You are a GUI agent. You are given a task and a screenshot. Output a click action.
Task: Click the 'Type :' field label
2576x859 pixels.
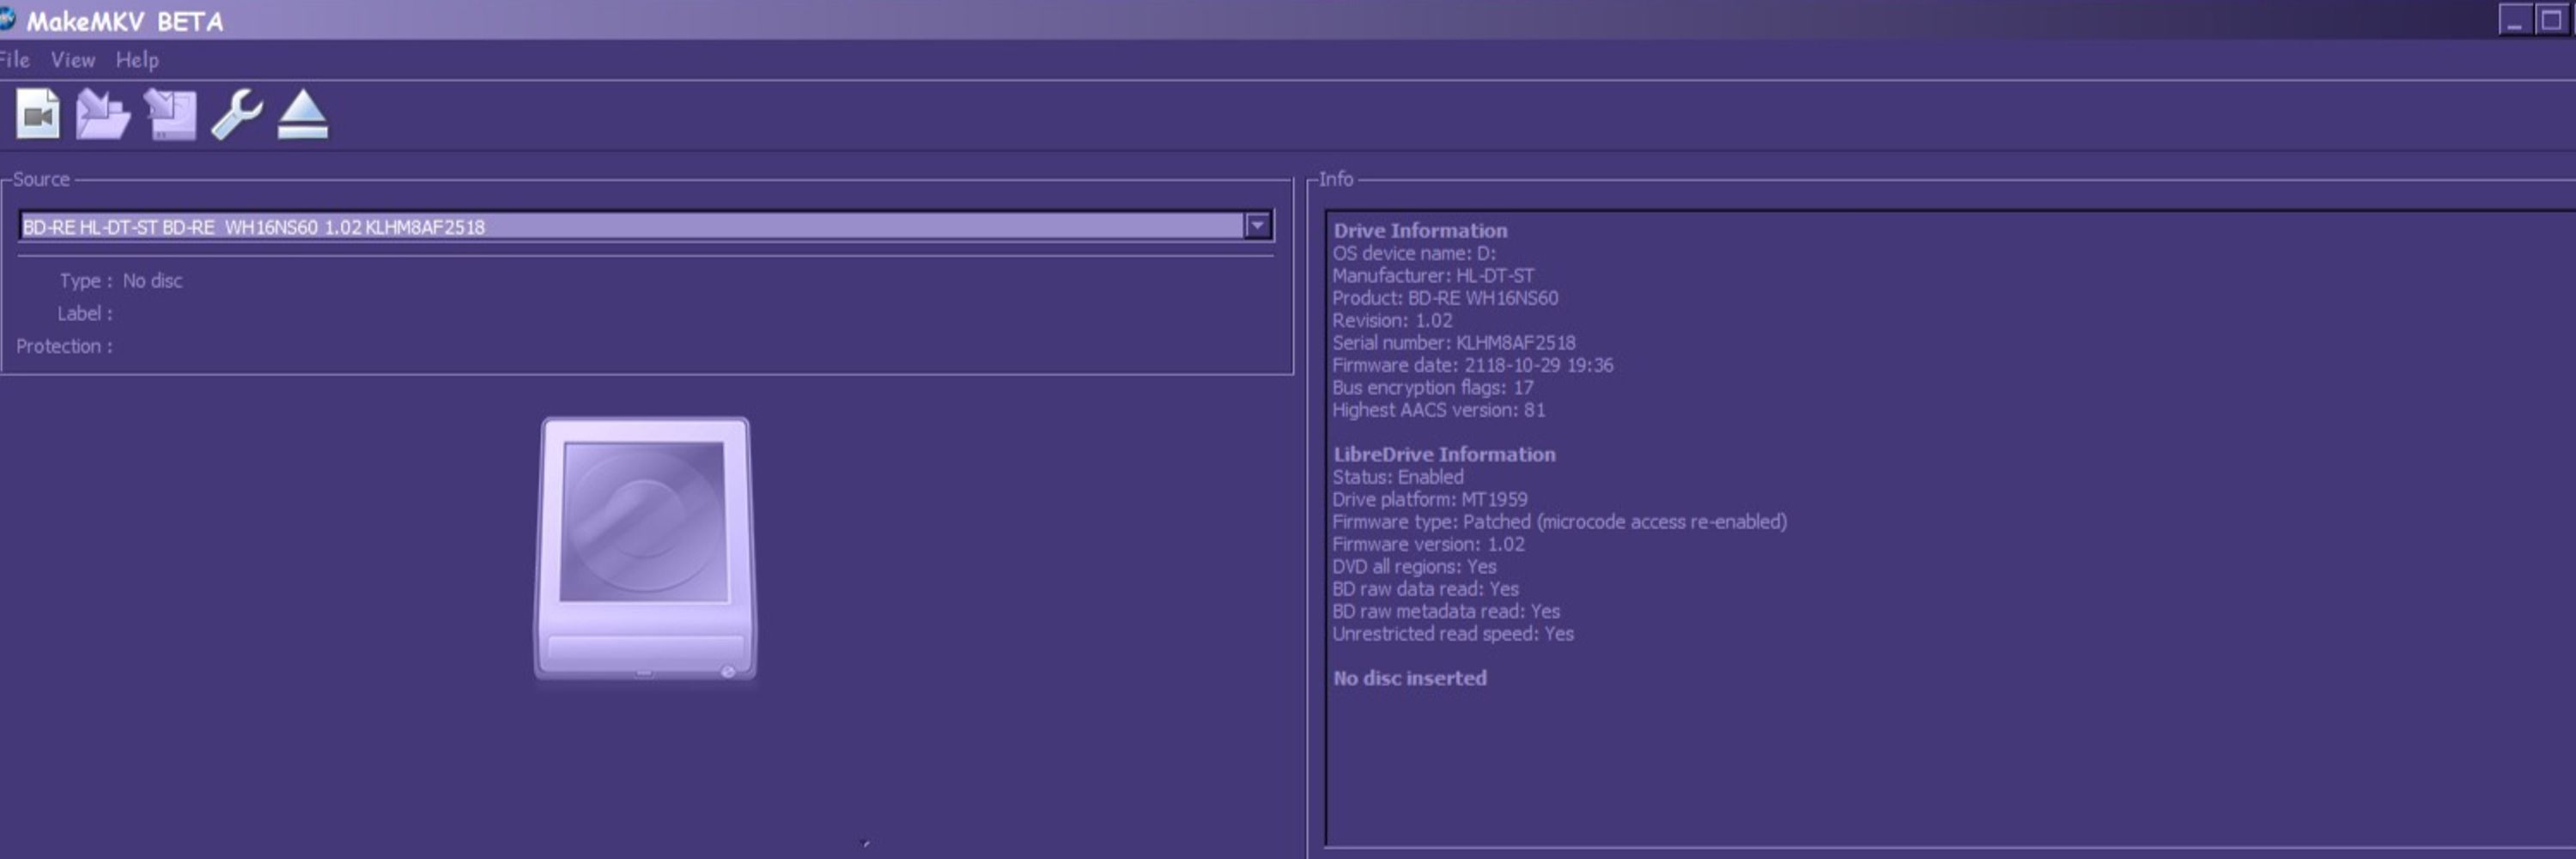point(86,281)
